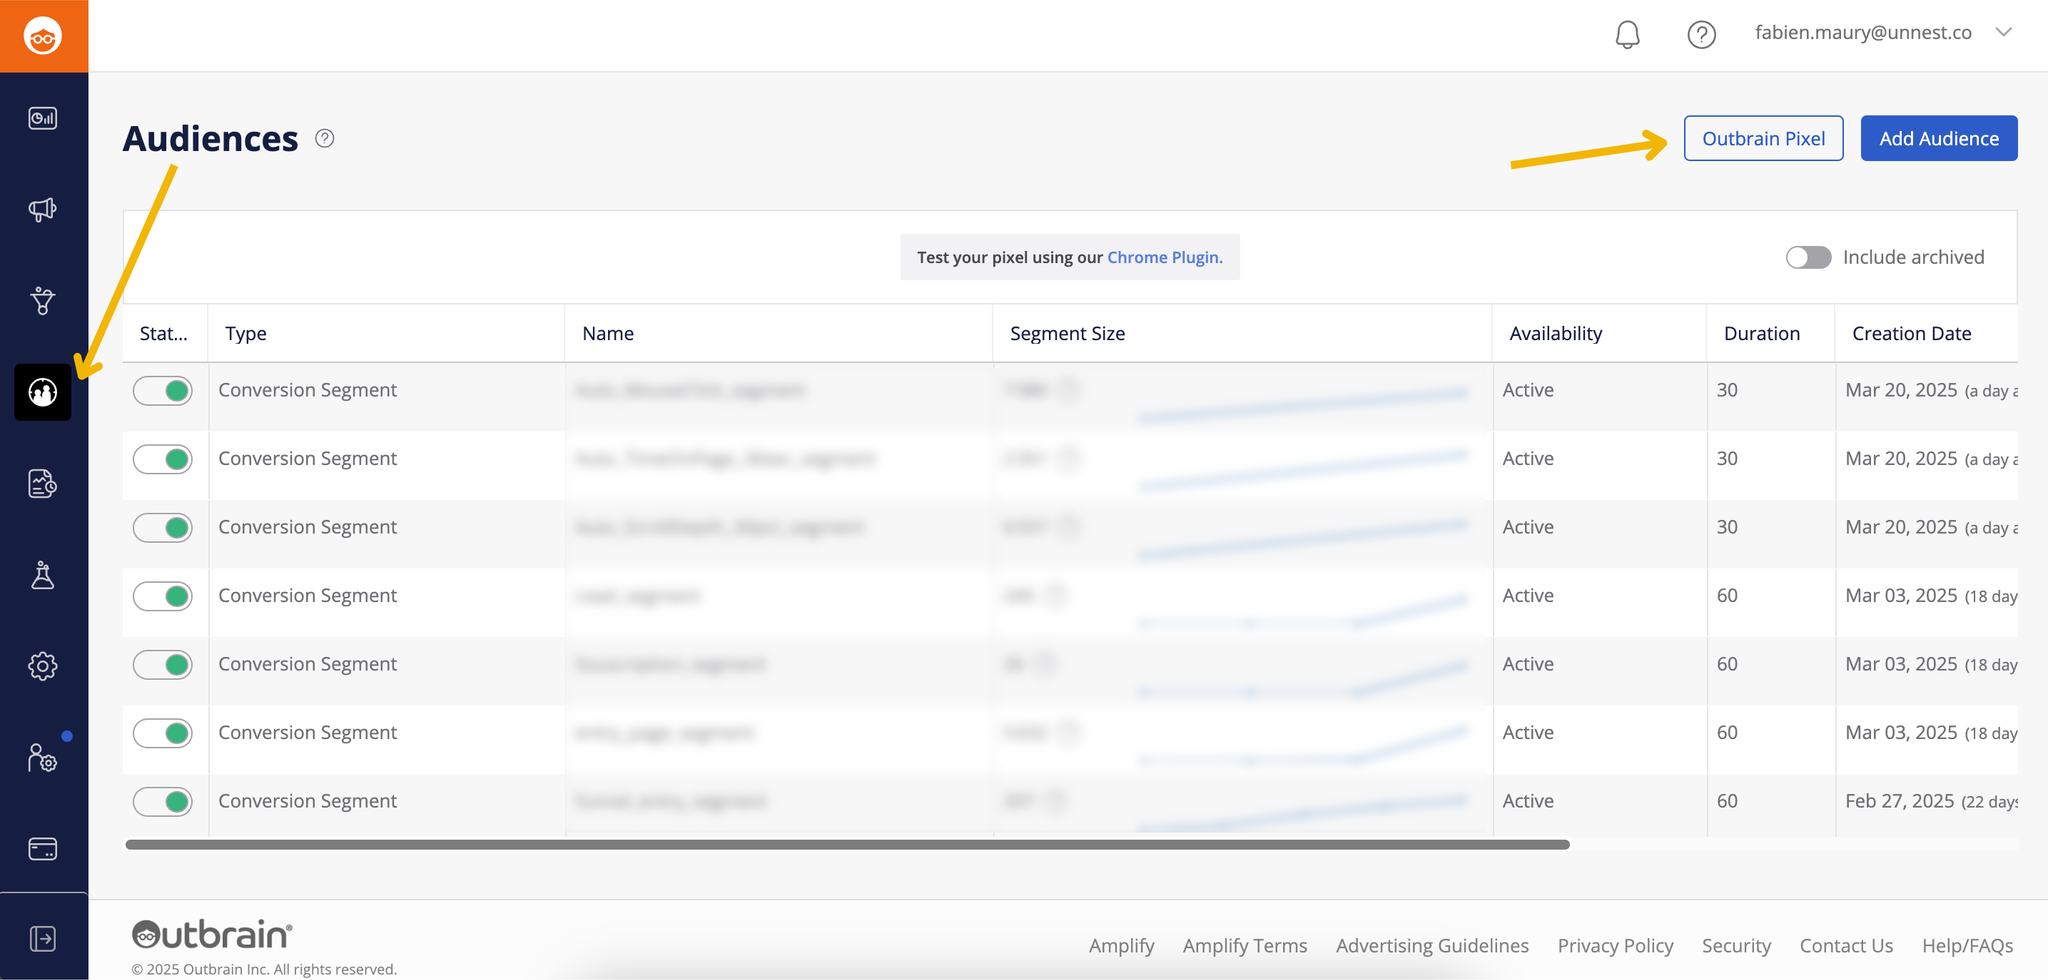The width and height of the screenshot is (2048, 980).
Task: Click the Log out icon at sidebar bottom
Action: tap(42, 937)
